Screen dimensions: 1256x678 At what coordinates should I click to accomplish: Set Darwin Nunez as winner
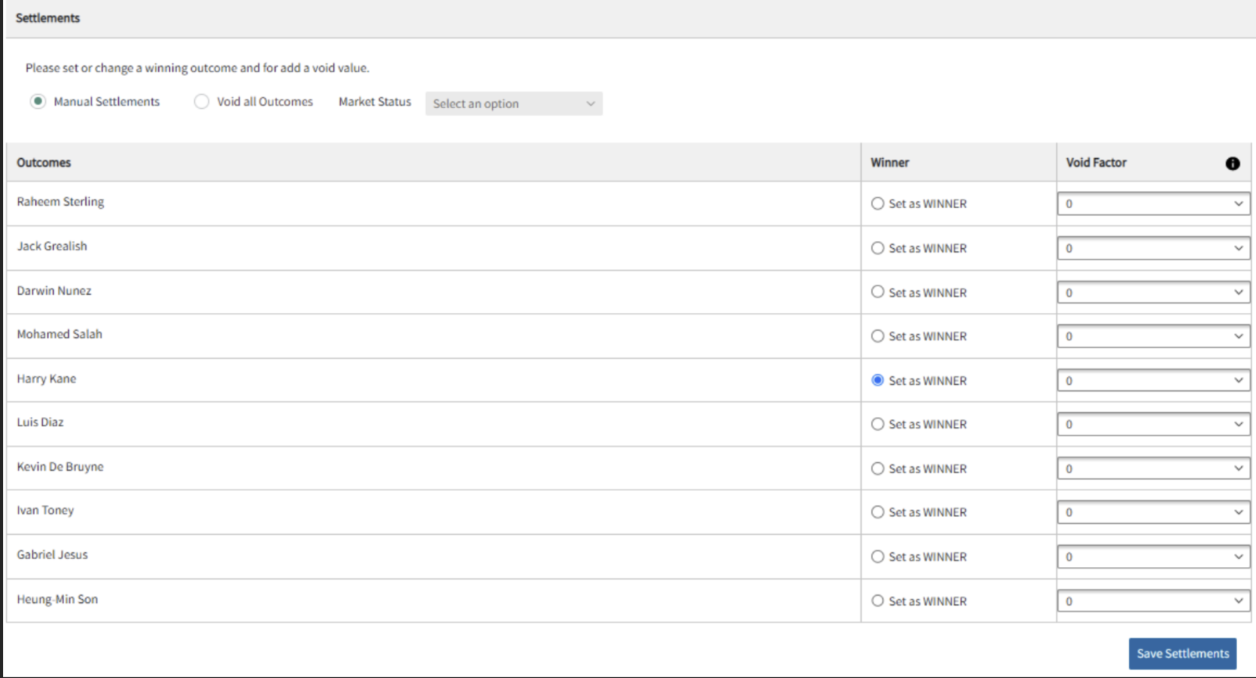coord(878,292)
